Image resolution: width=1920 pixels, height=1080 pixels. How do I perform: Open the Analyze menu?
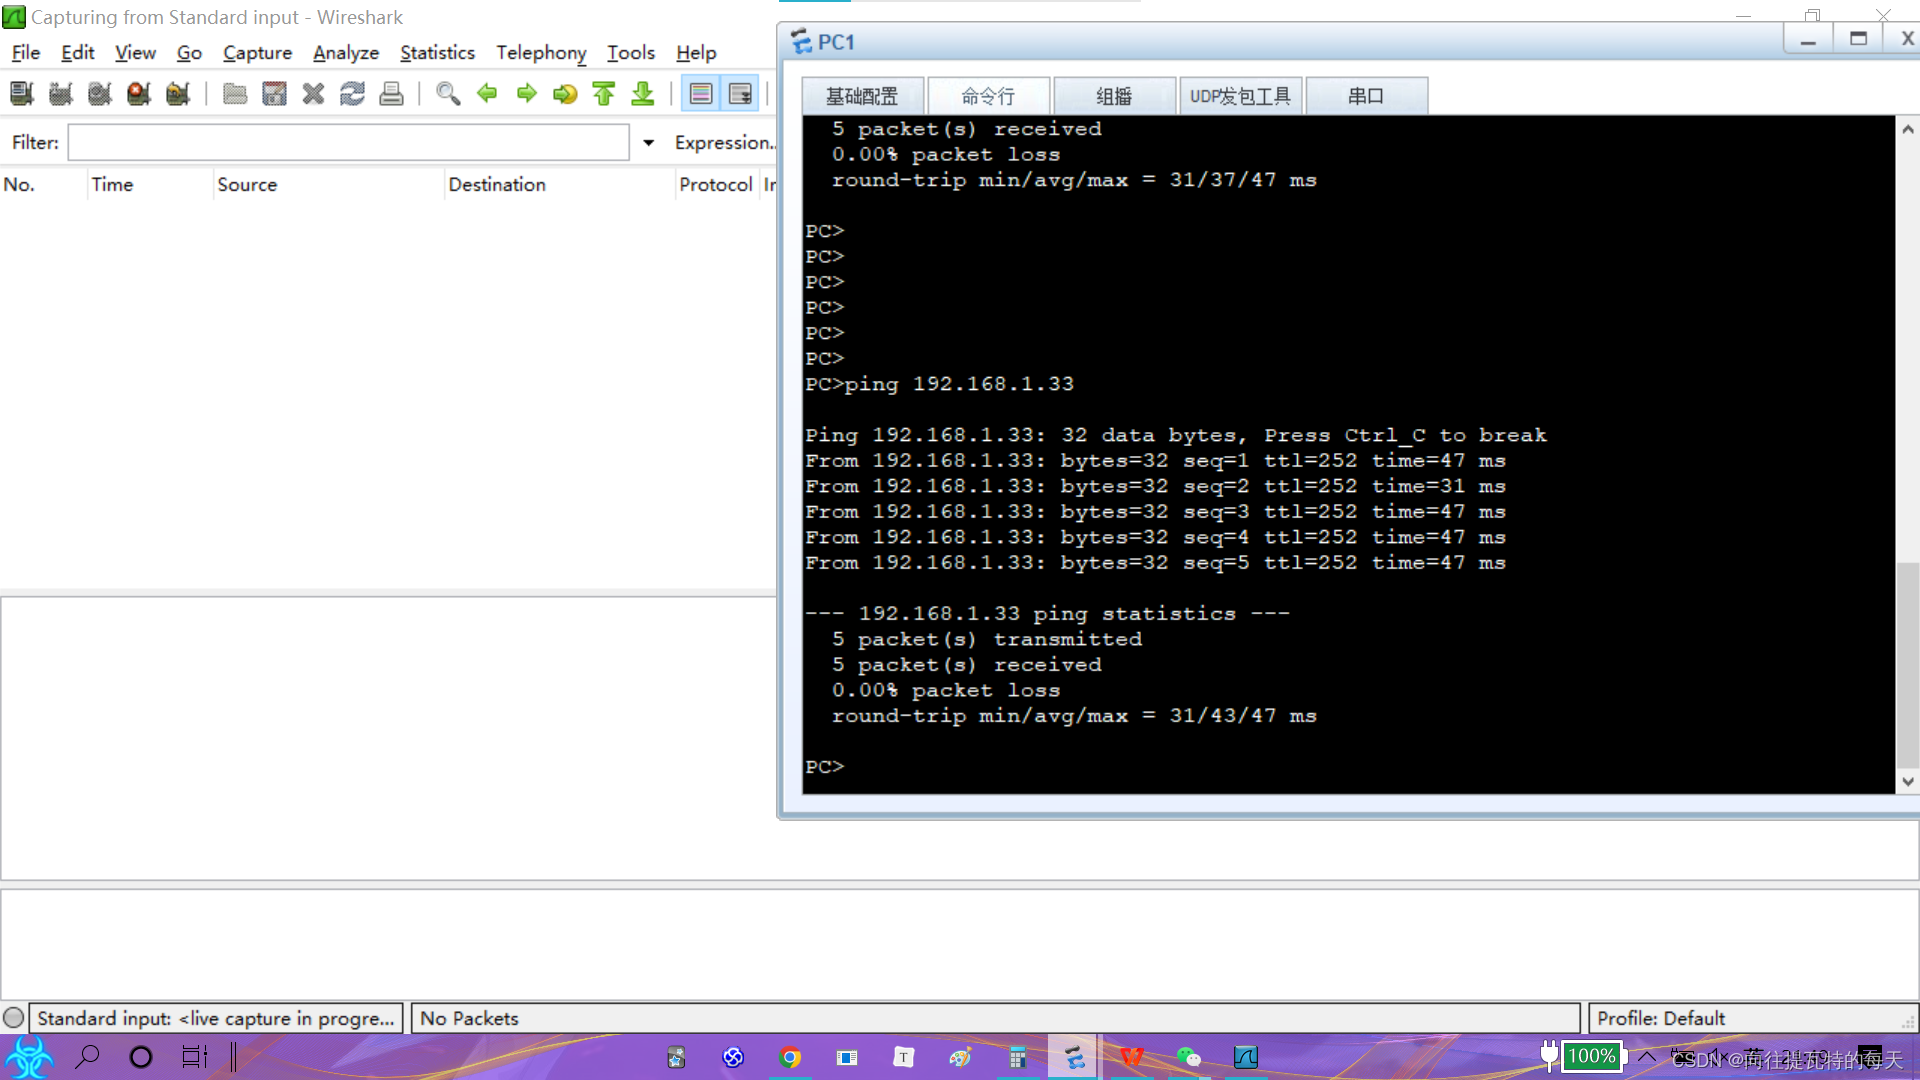(346, 53)
